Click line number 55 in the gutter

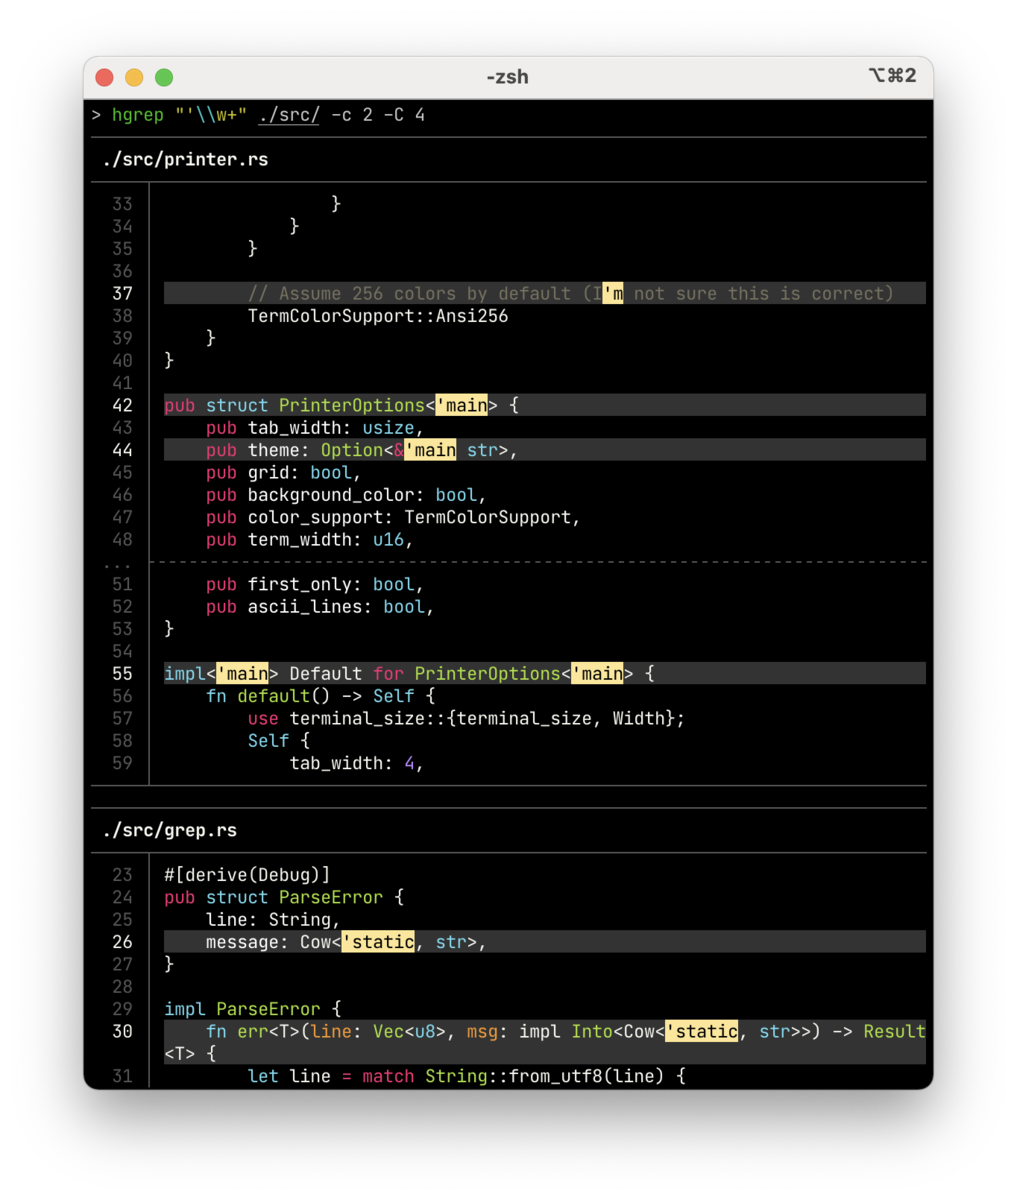click(122, 673)
